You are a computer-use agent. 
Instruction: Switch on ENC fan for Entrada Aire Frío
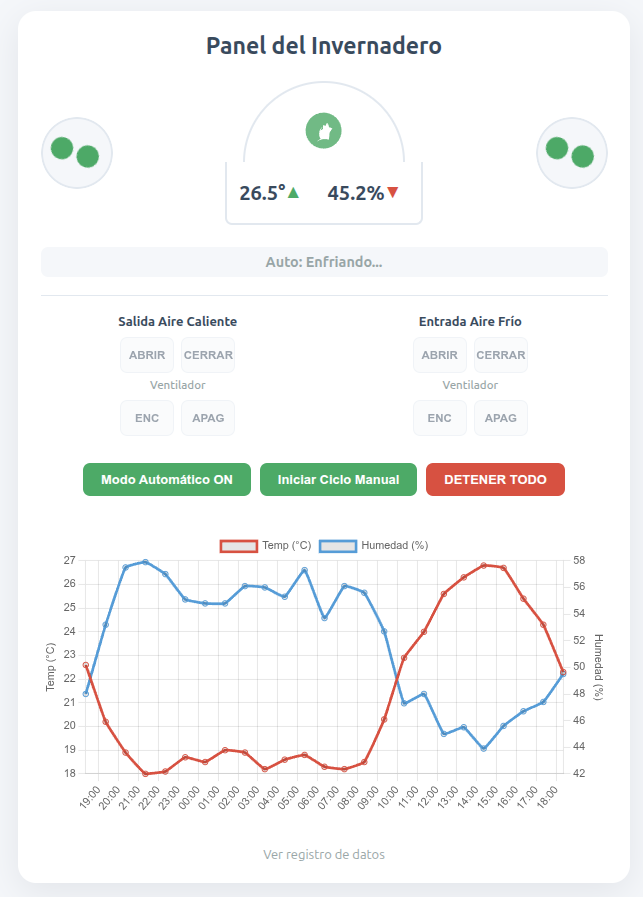pyautogui.click(x=440, y=418)
